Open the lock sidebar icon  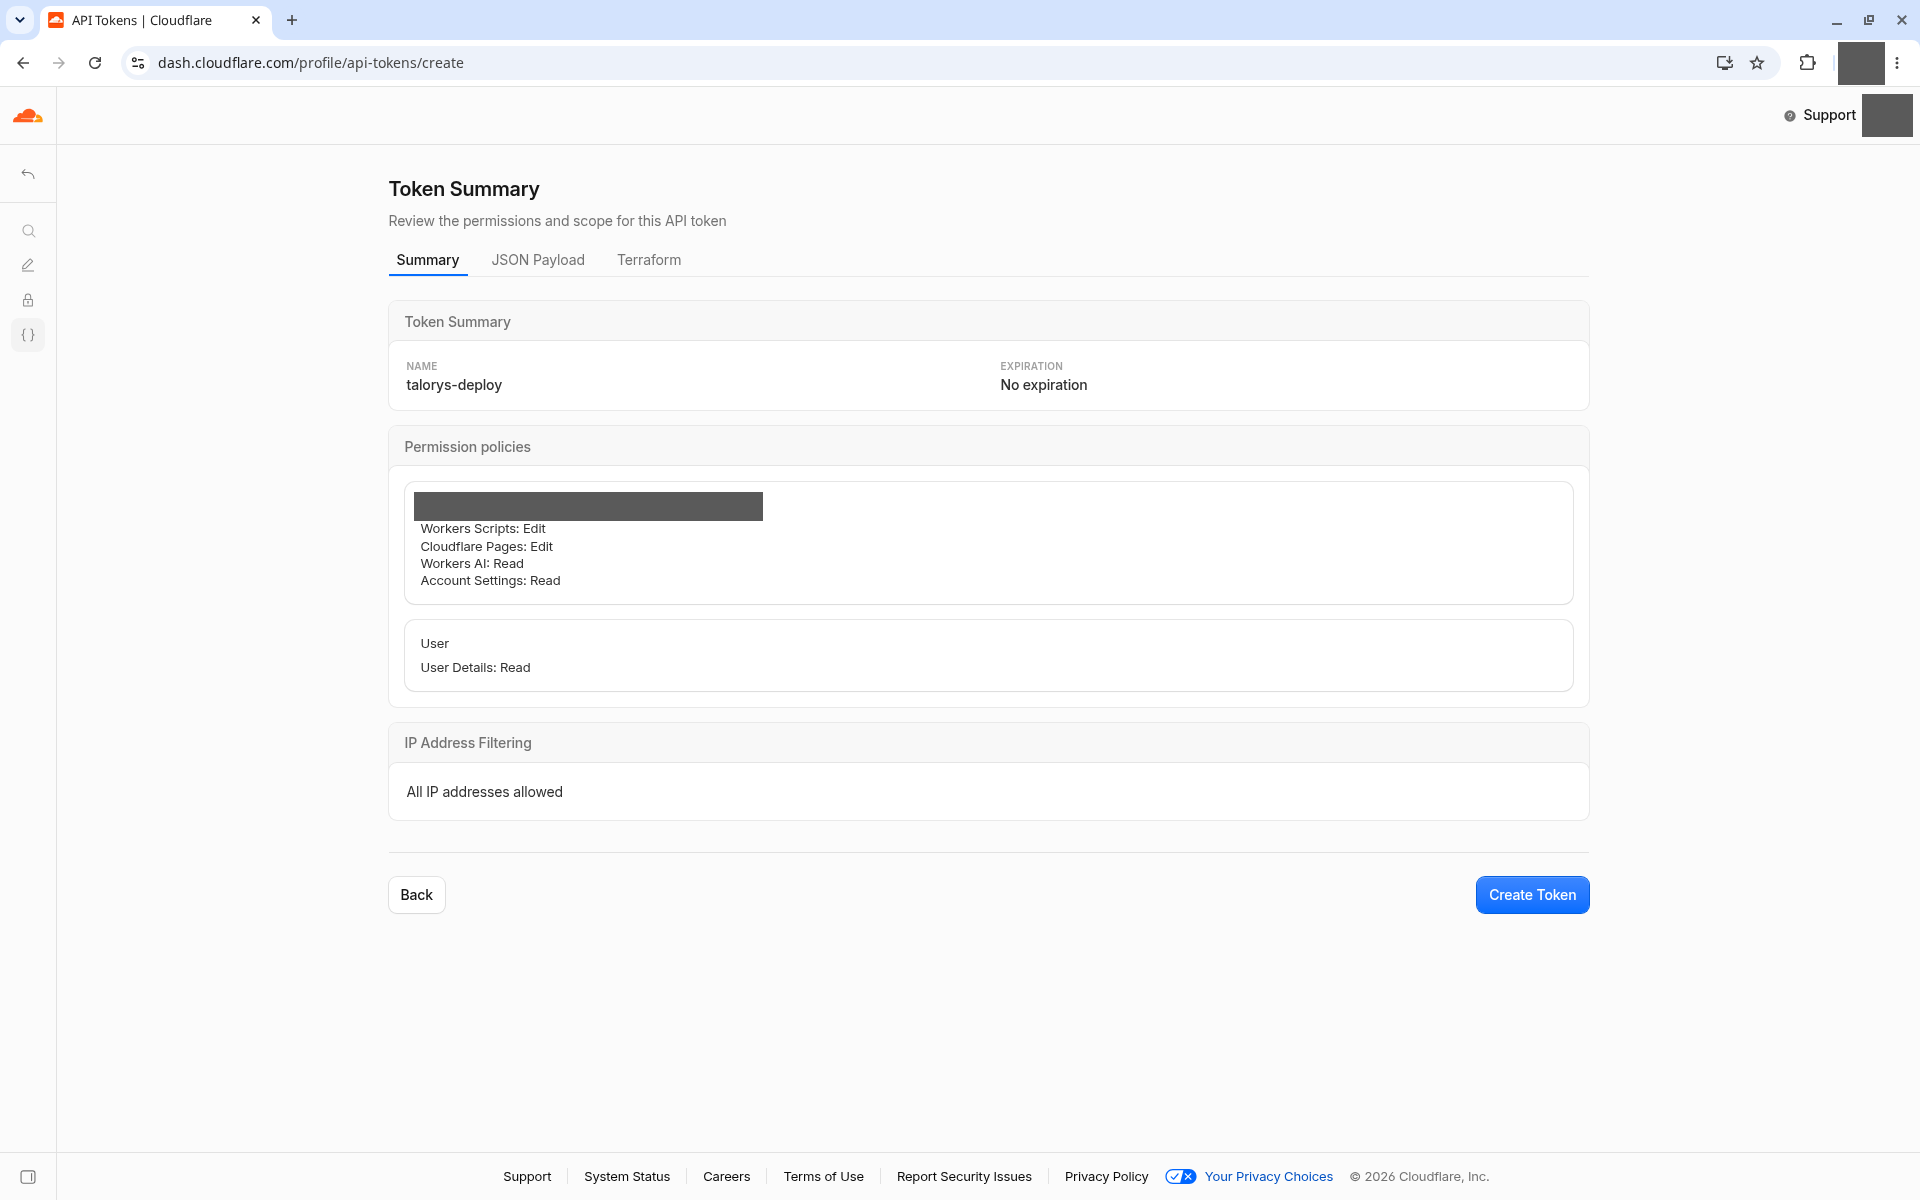point(28,300)
